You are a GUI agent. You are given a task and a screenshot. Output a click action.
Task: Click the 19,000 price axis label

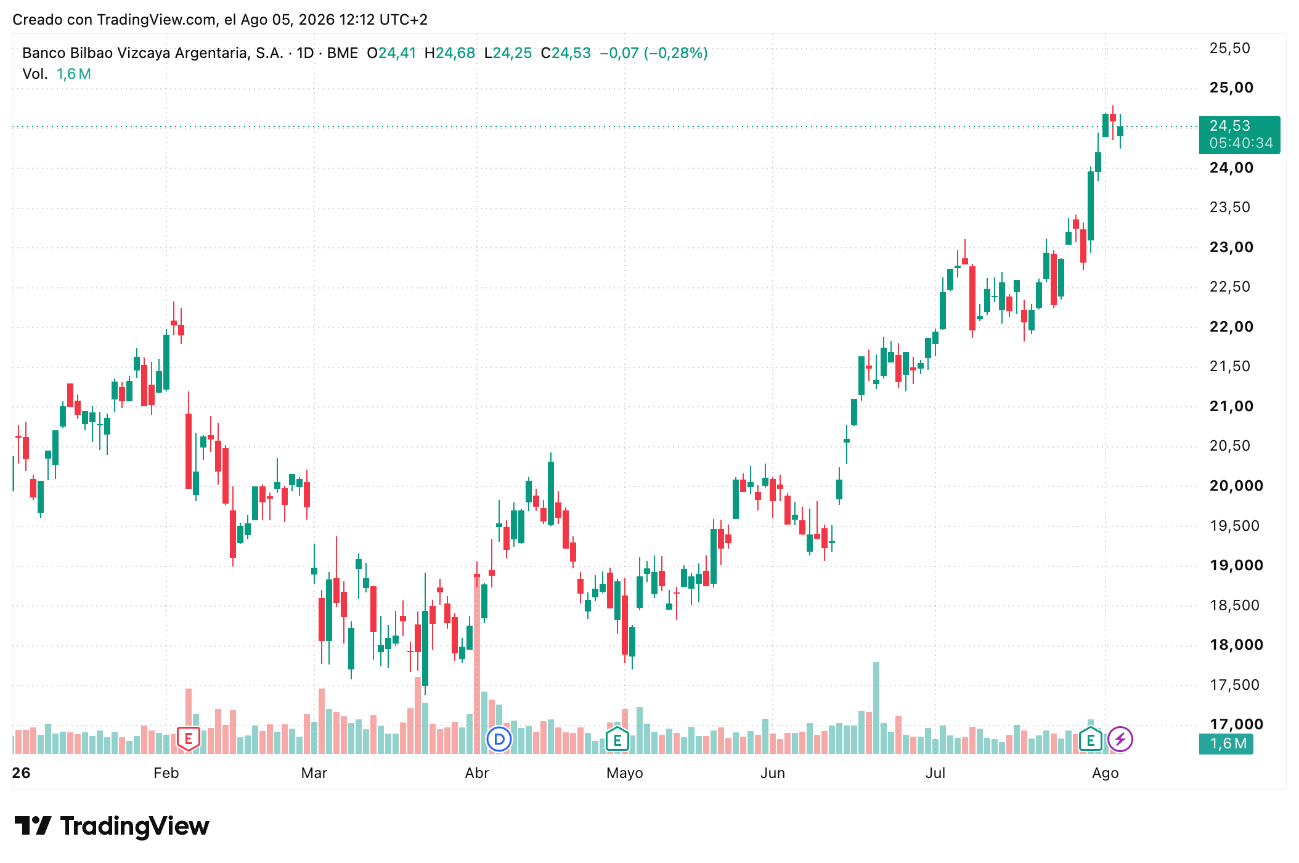click(x=1235, y=565)
